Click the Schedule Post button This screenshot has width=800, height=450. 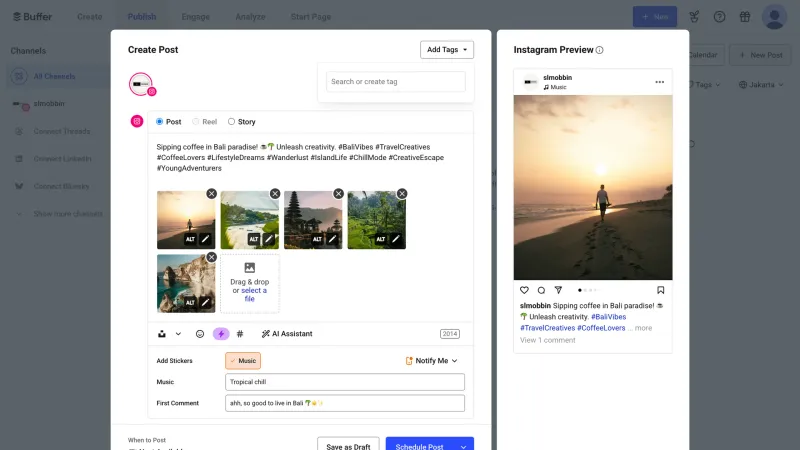click(419, 445)
